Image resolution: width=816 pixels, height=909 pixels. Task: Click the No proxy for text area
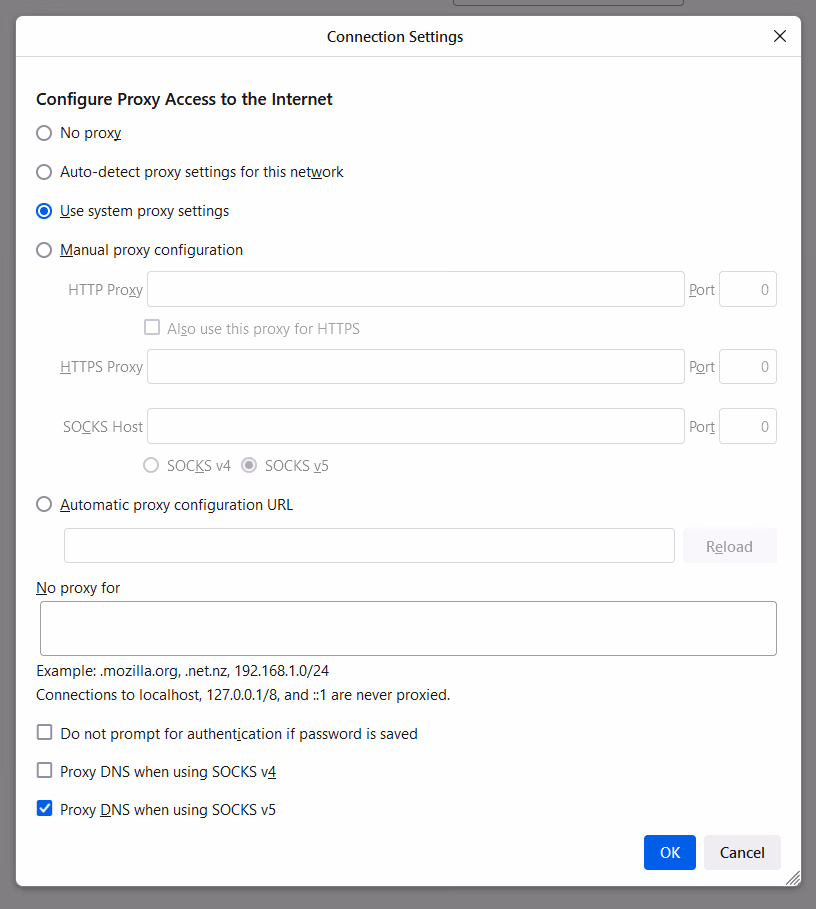click(408, 628)
